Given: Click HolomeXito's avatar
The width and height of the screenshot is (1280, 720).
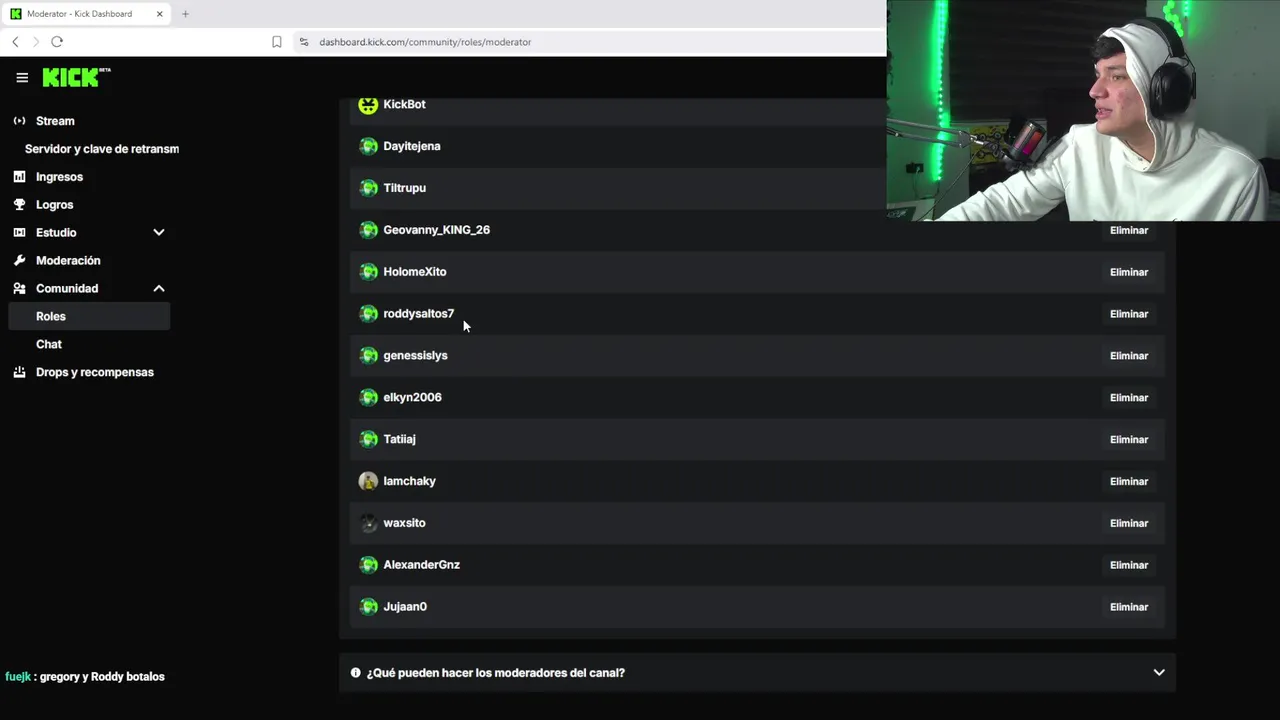Looking at the screenshot, I should pyautogui.click(x=368, y=273).
